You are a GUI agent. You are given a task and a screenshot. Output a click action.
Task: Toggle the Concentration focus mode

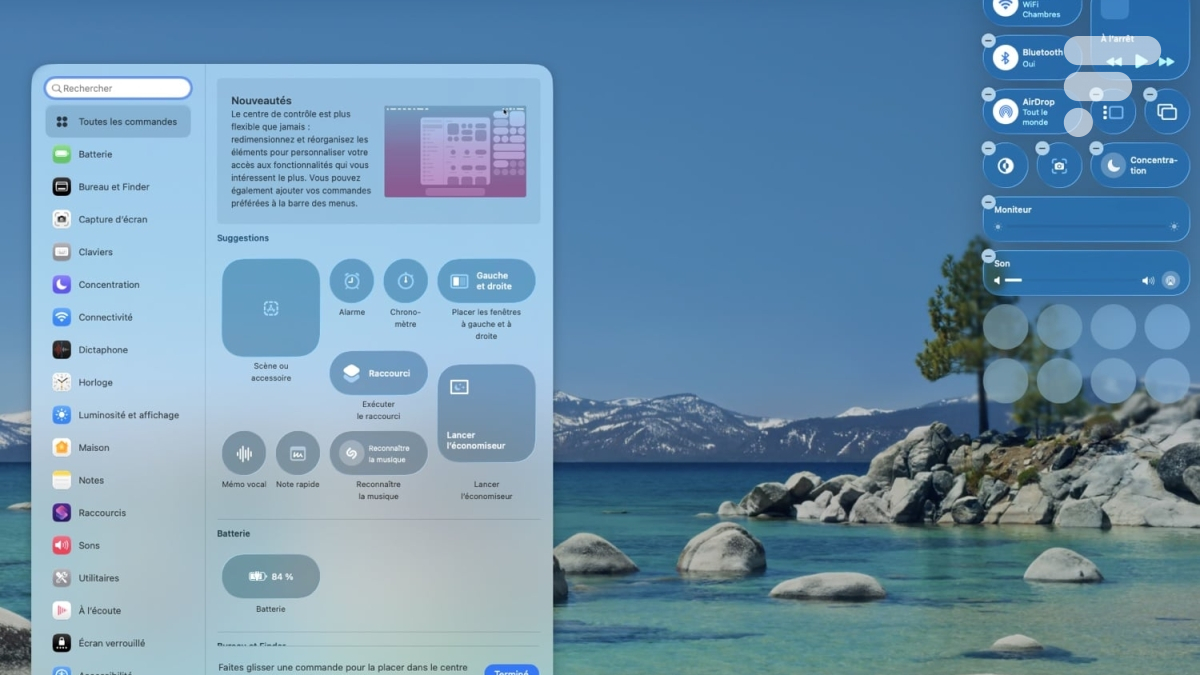click(x=1114, y=166)
